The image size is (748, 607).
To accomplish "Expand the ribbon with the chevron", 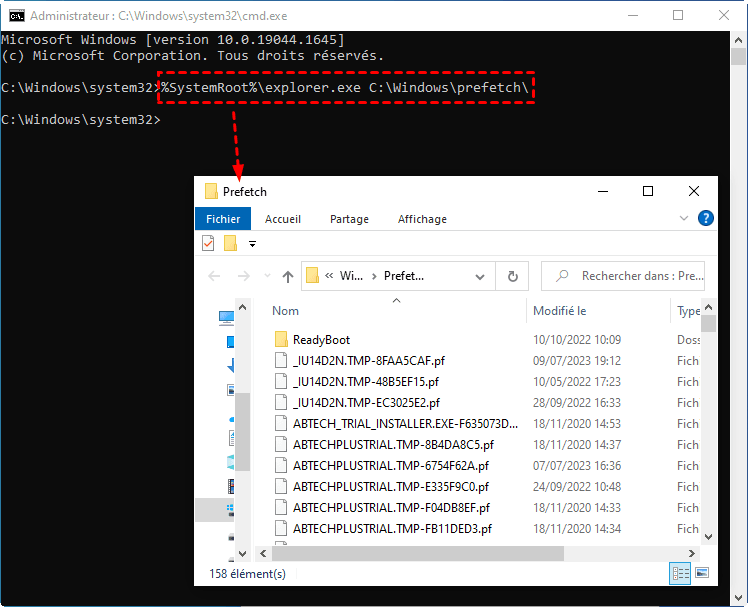I will tap(684, 218).
